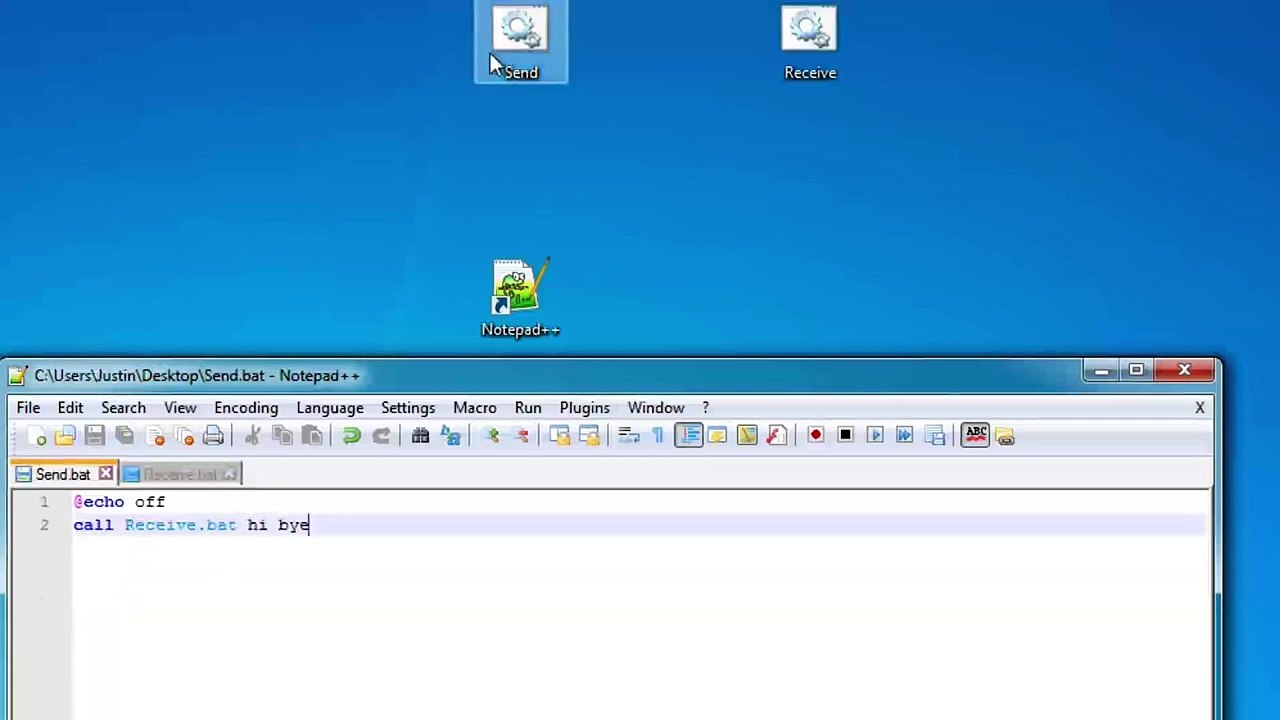Image resolution: width=1280 pixels, height=720 pixels.
Task: Open the ? help menu
Action: (705, 408)
